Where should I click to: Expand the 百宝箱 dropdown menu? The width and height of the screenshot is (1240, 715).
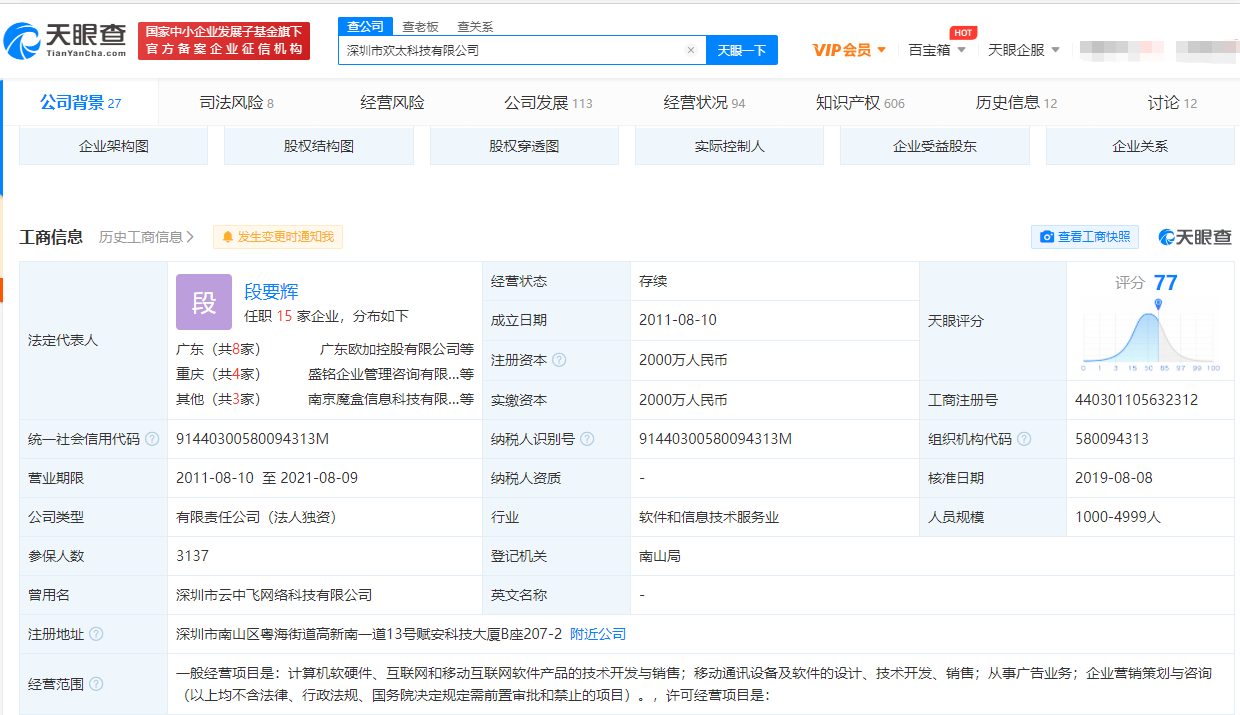pyautogui.click(x=937, y=50)
